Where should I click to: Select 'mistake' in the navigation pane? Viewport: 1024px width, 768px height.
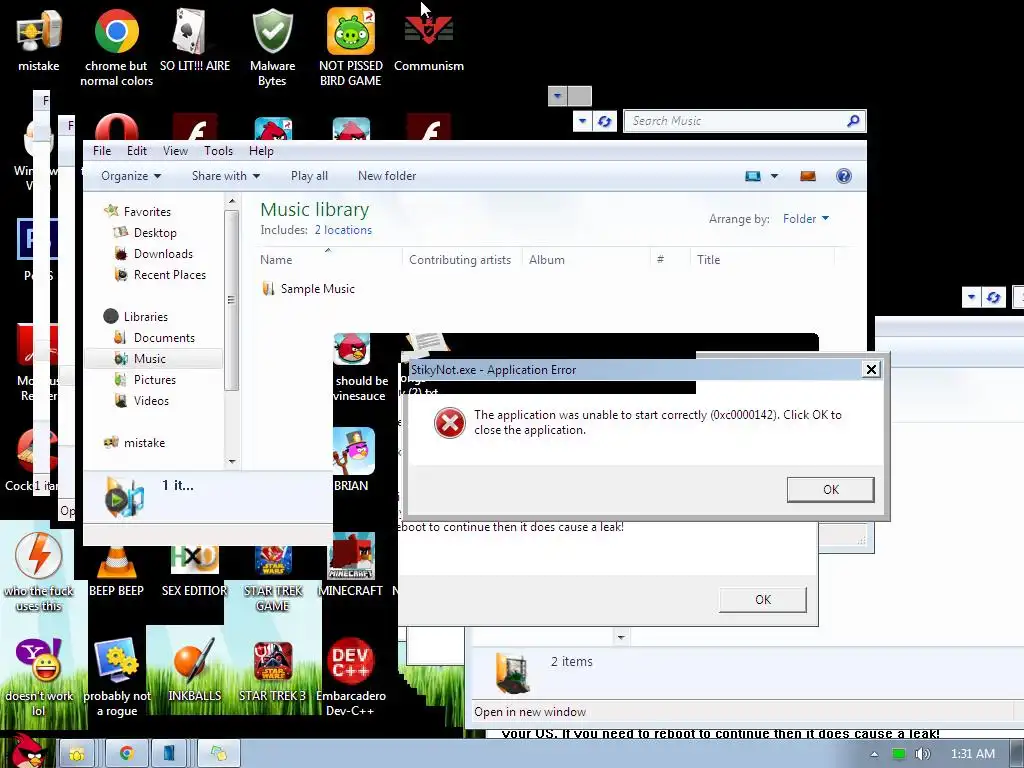pos(135,443)
